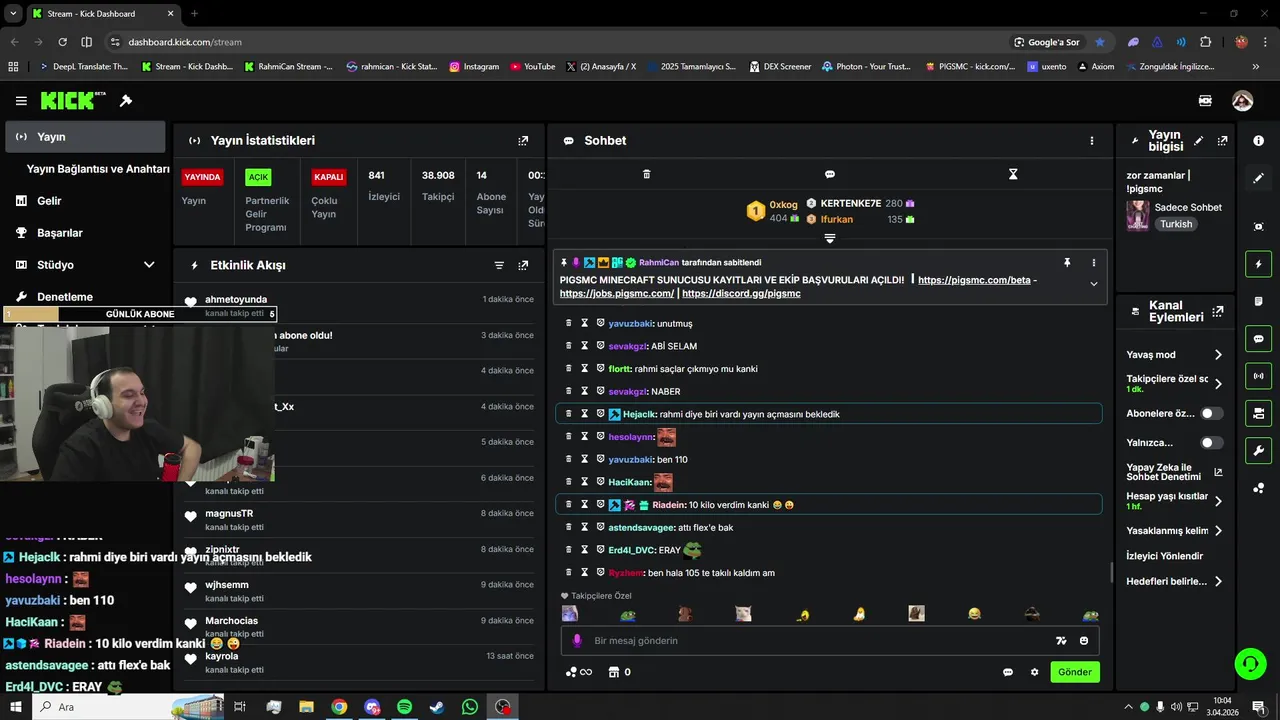The width and height of the screenshot is (1280, 720).
Task: Click the broadcast signal icon in right sidebar
Action: [1259, 376]
